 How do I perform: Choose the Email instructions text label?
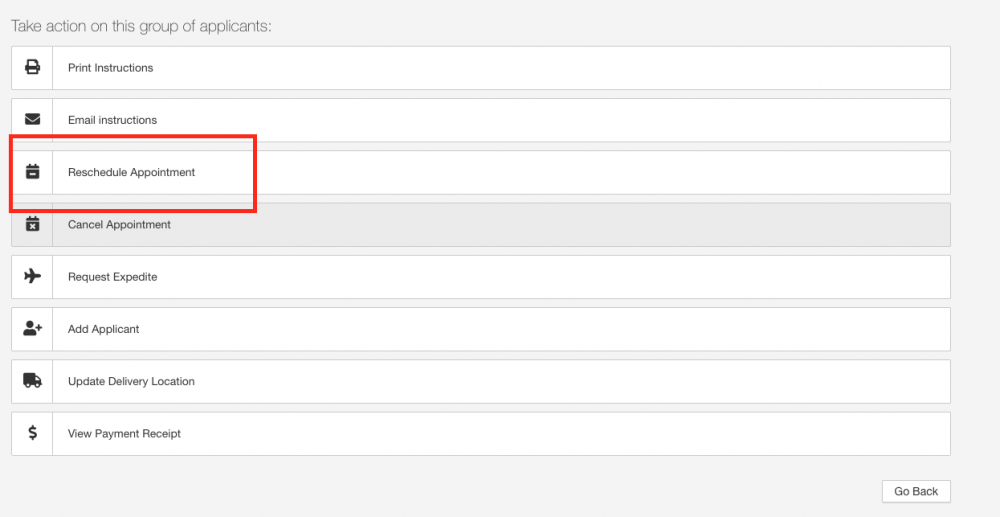coord(112,120)
